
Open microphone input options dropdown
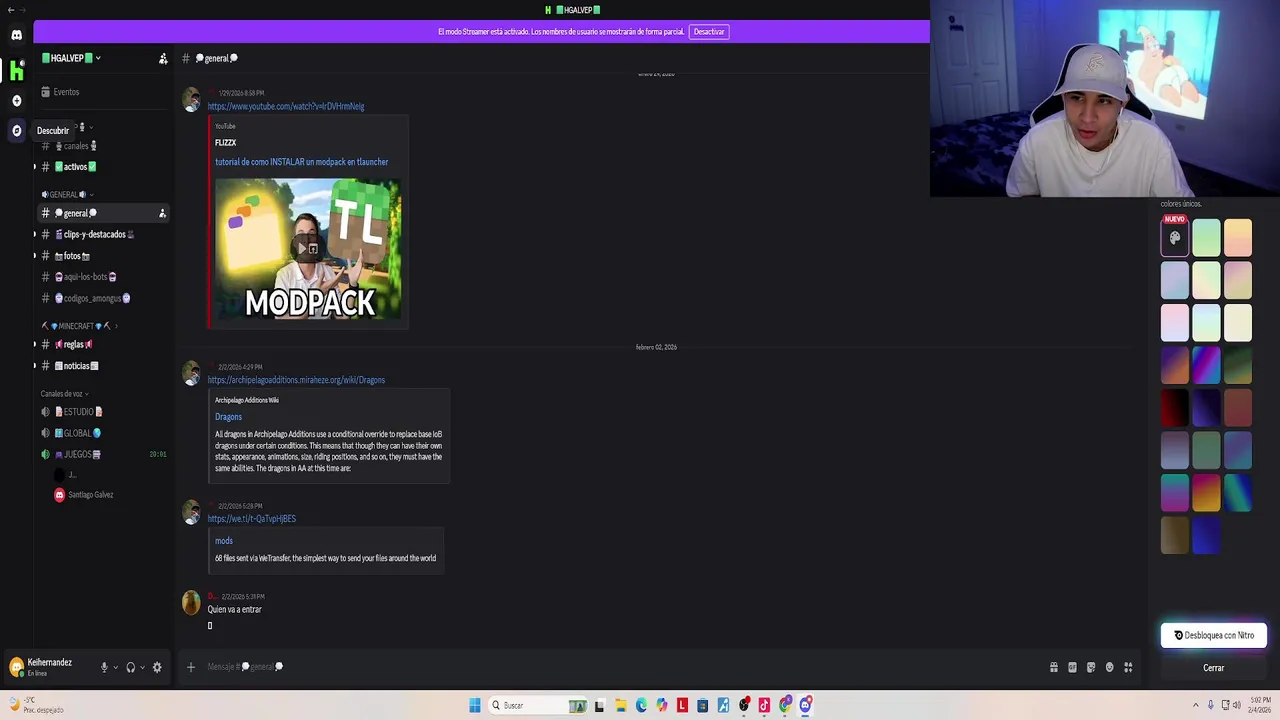click(x=116, y=668)
